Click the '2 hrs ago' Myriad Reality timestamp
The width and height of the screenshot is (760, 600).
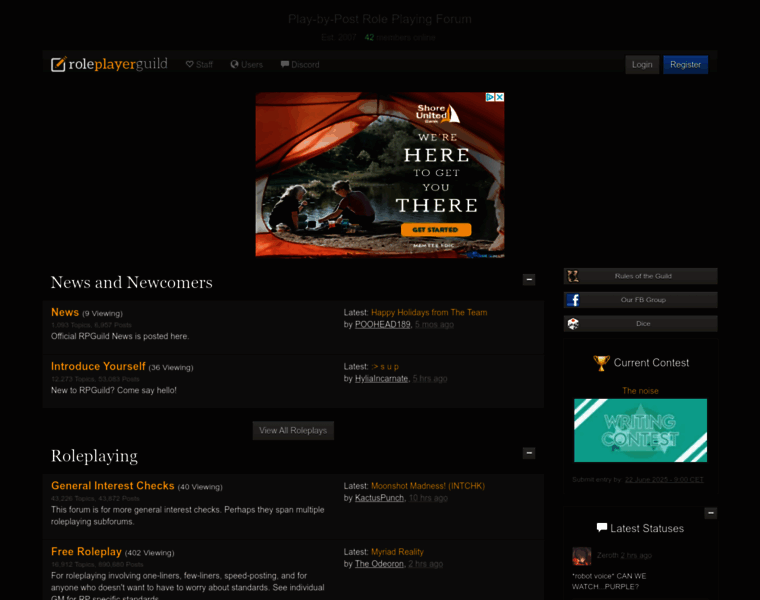tap(426, 564)
